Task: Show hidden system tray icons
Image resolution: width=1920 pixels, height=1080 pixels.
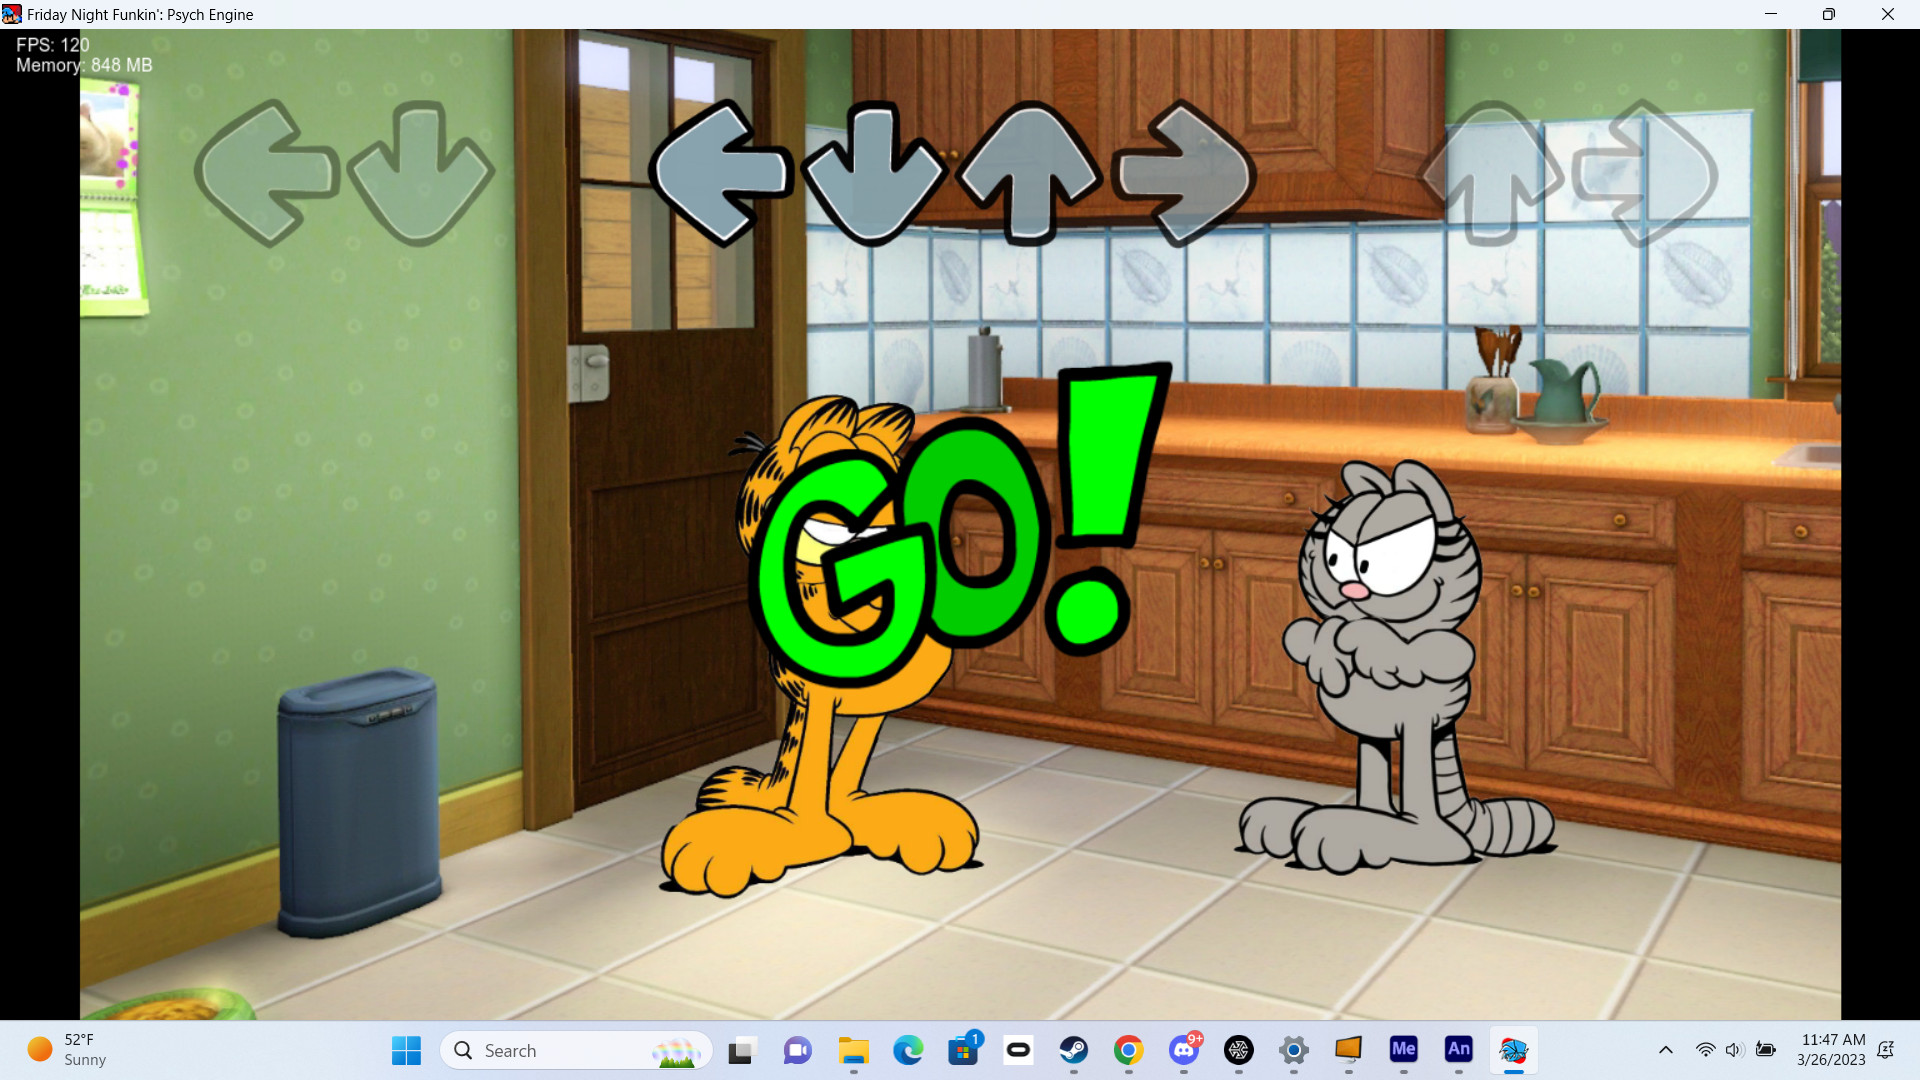Action: click(1666, 1050)
